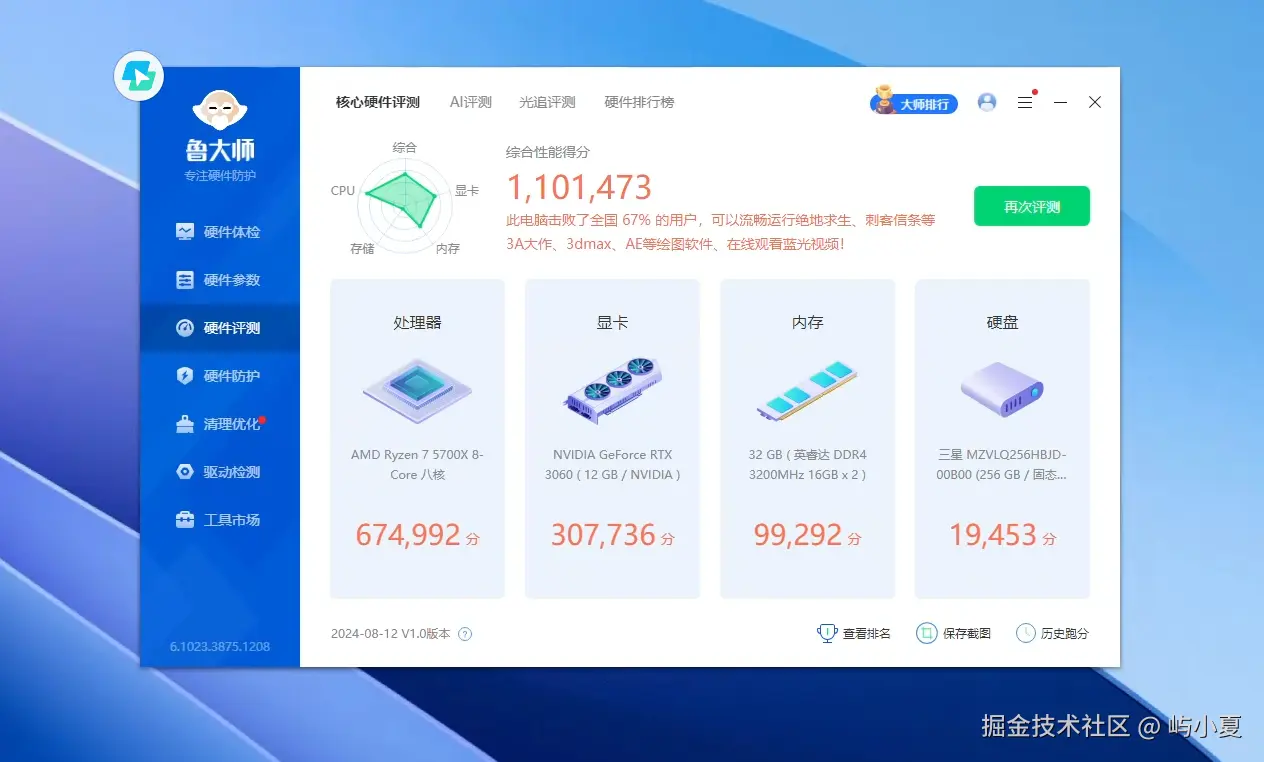The height and width of the screenshot is (762, 1264).
Task: Open the 大师排行 badge button
Action: click(914, 102)
